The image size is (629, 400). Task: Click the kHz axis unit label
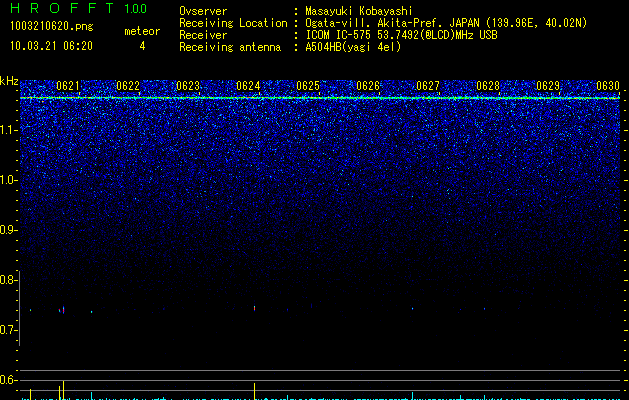(x=9, y=81)
